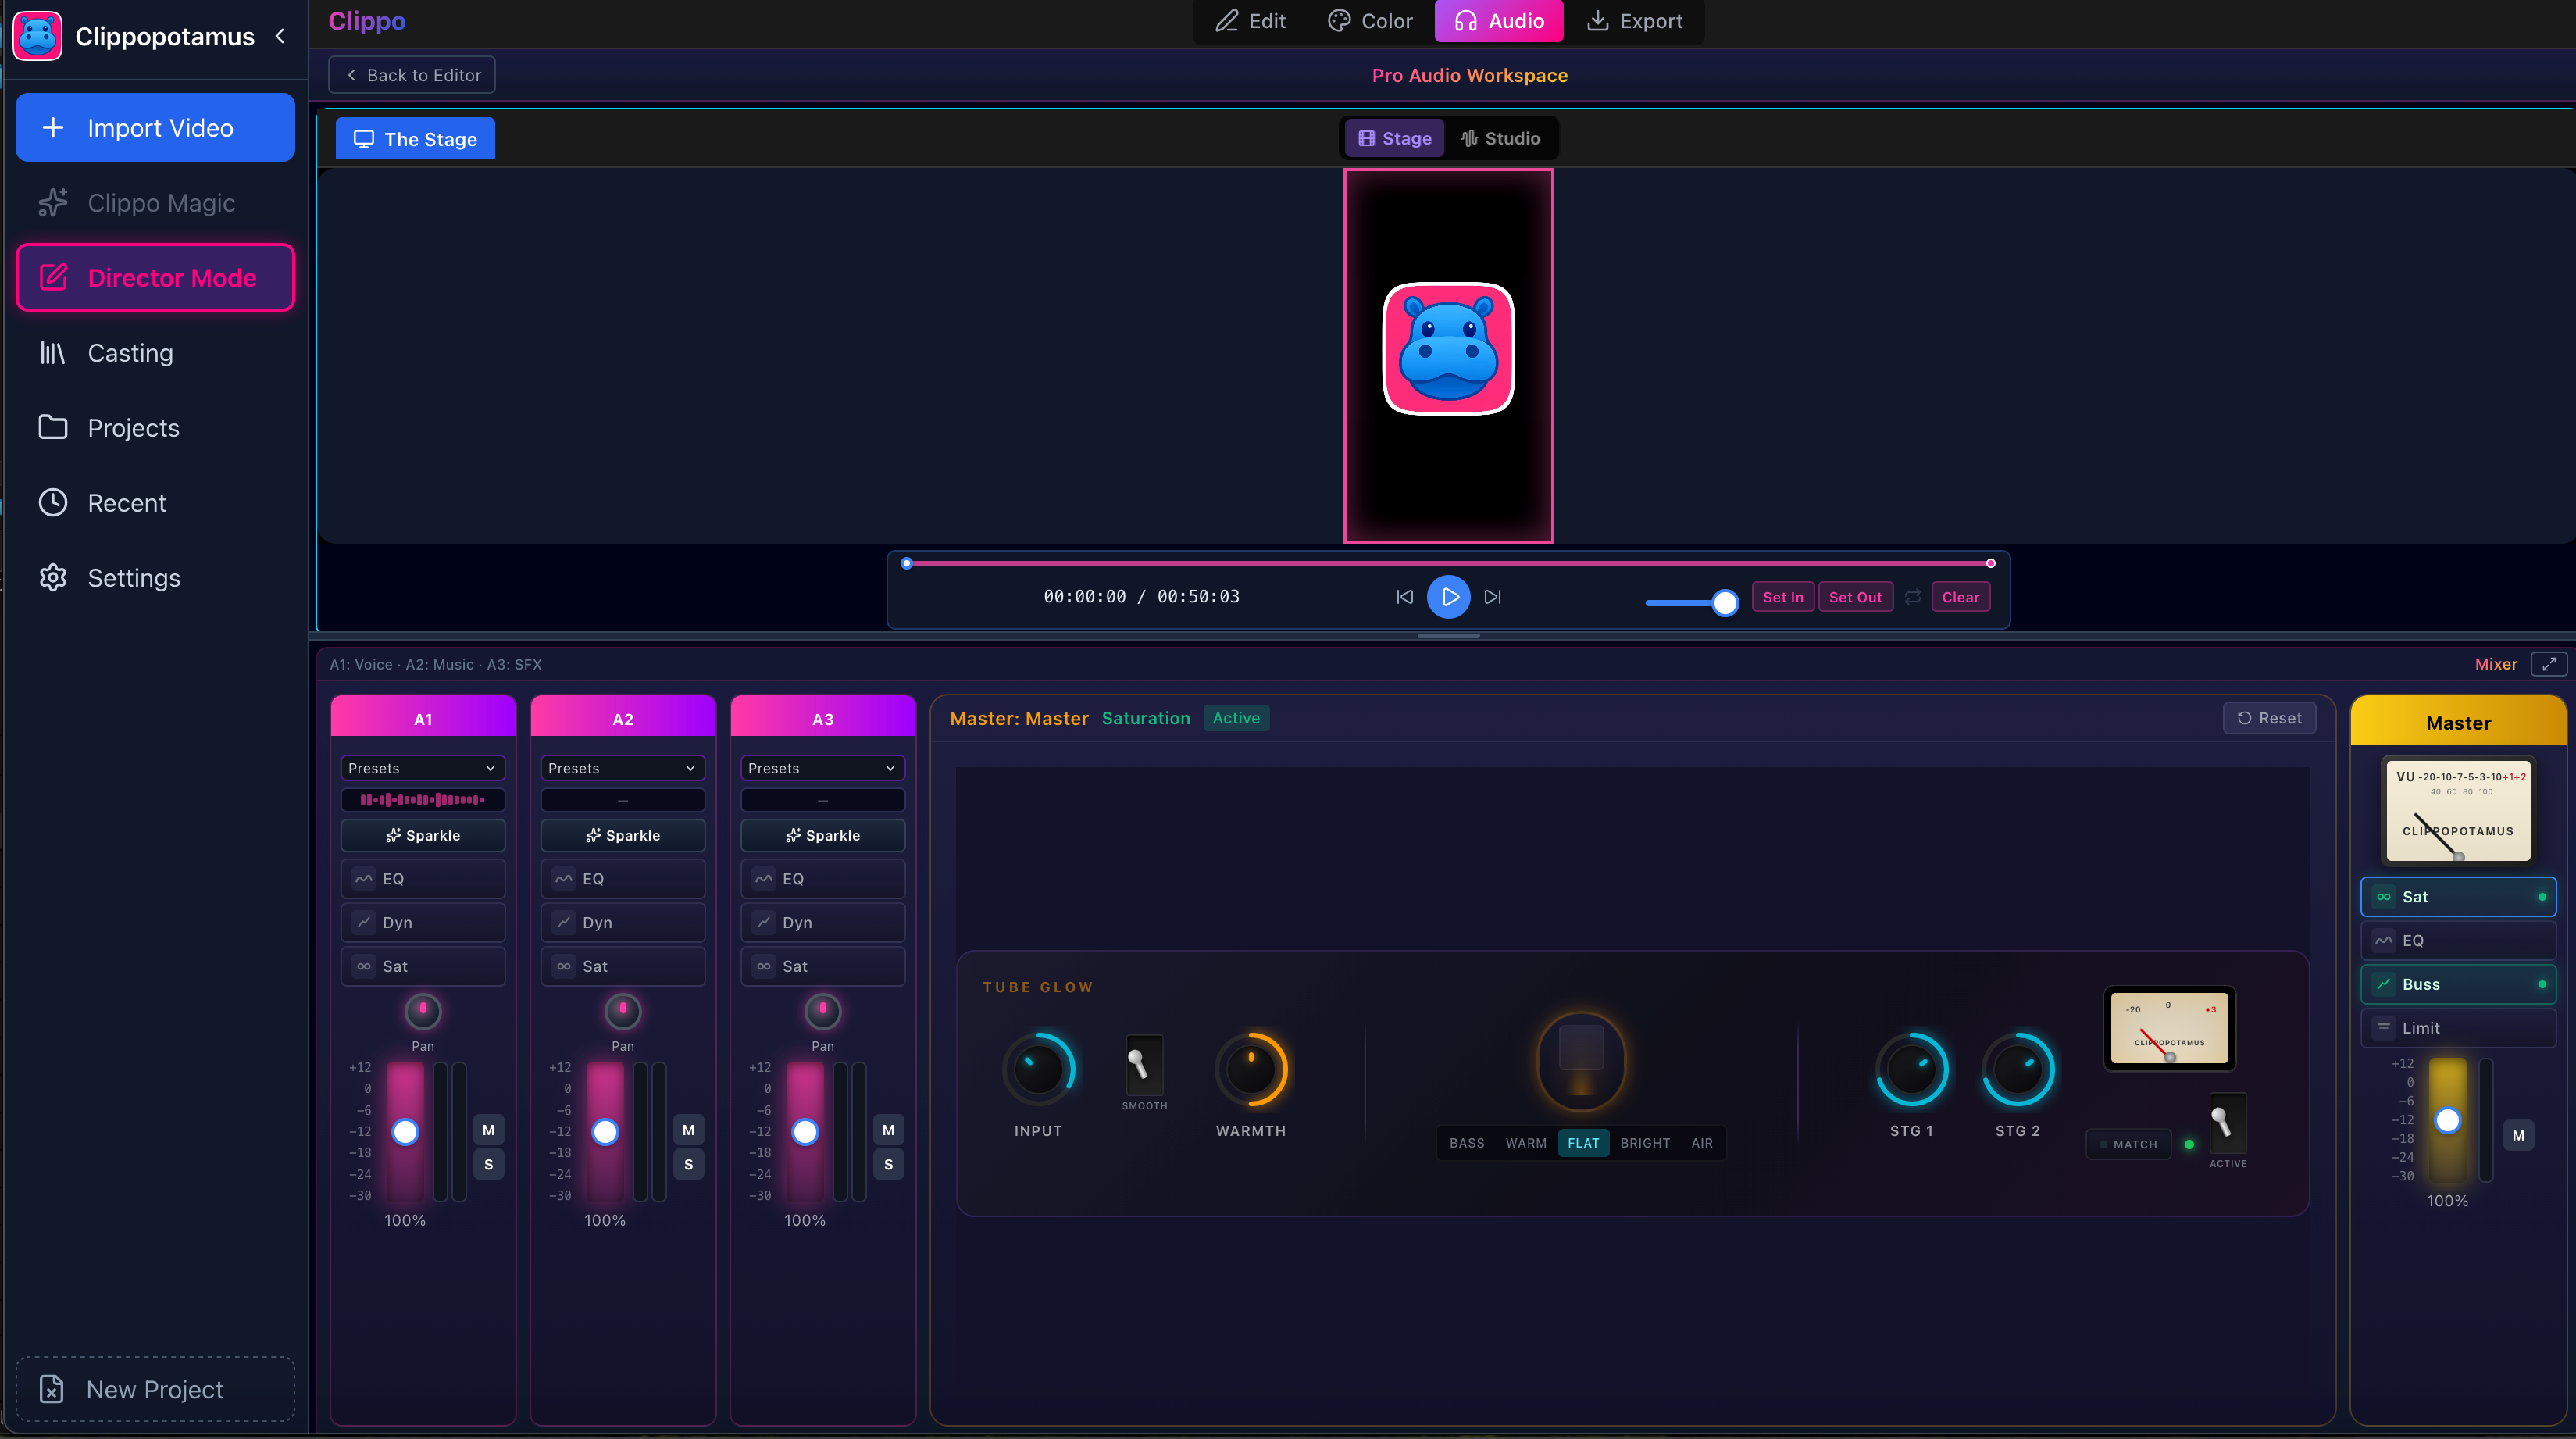Open Sat on channel A3
Viewport: 2576px width, 1439px height.
click(x=823, y=967)
